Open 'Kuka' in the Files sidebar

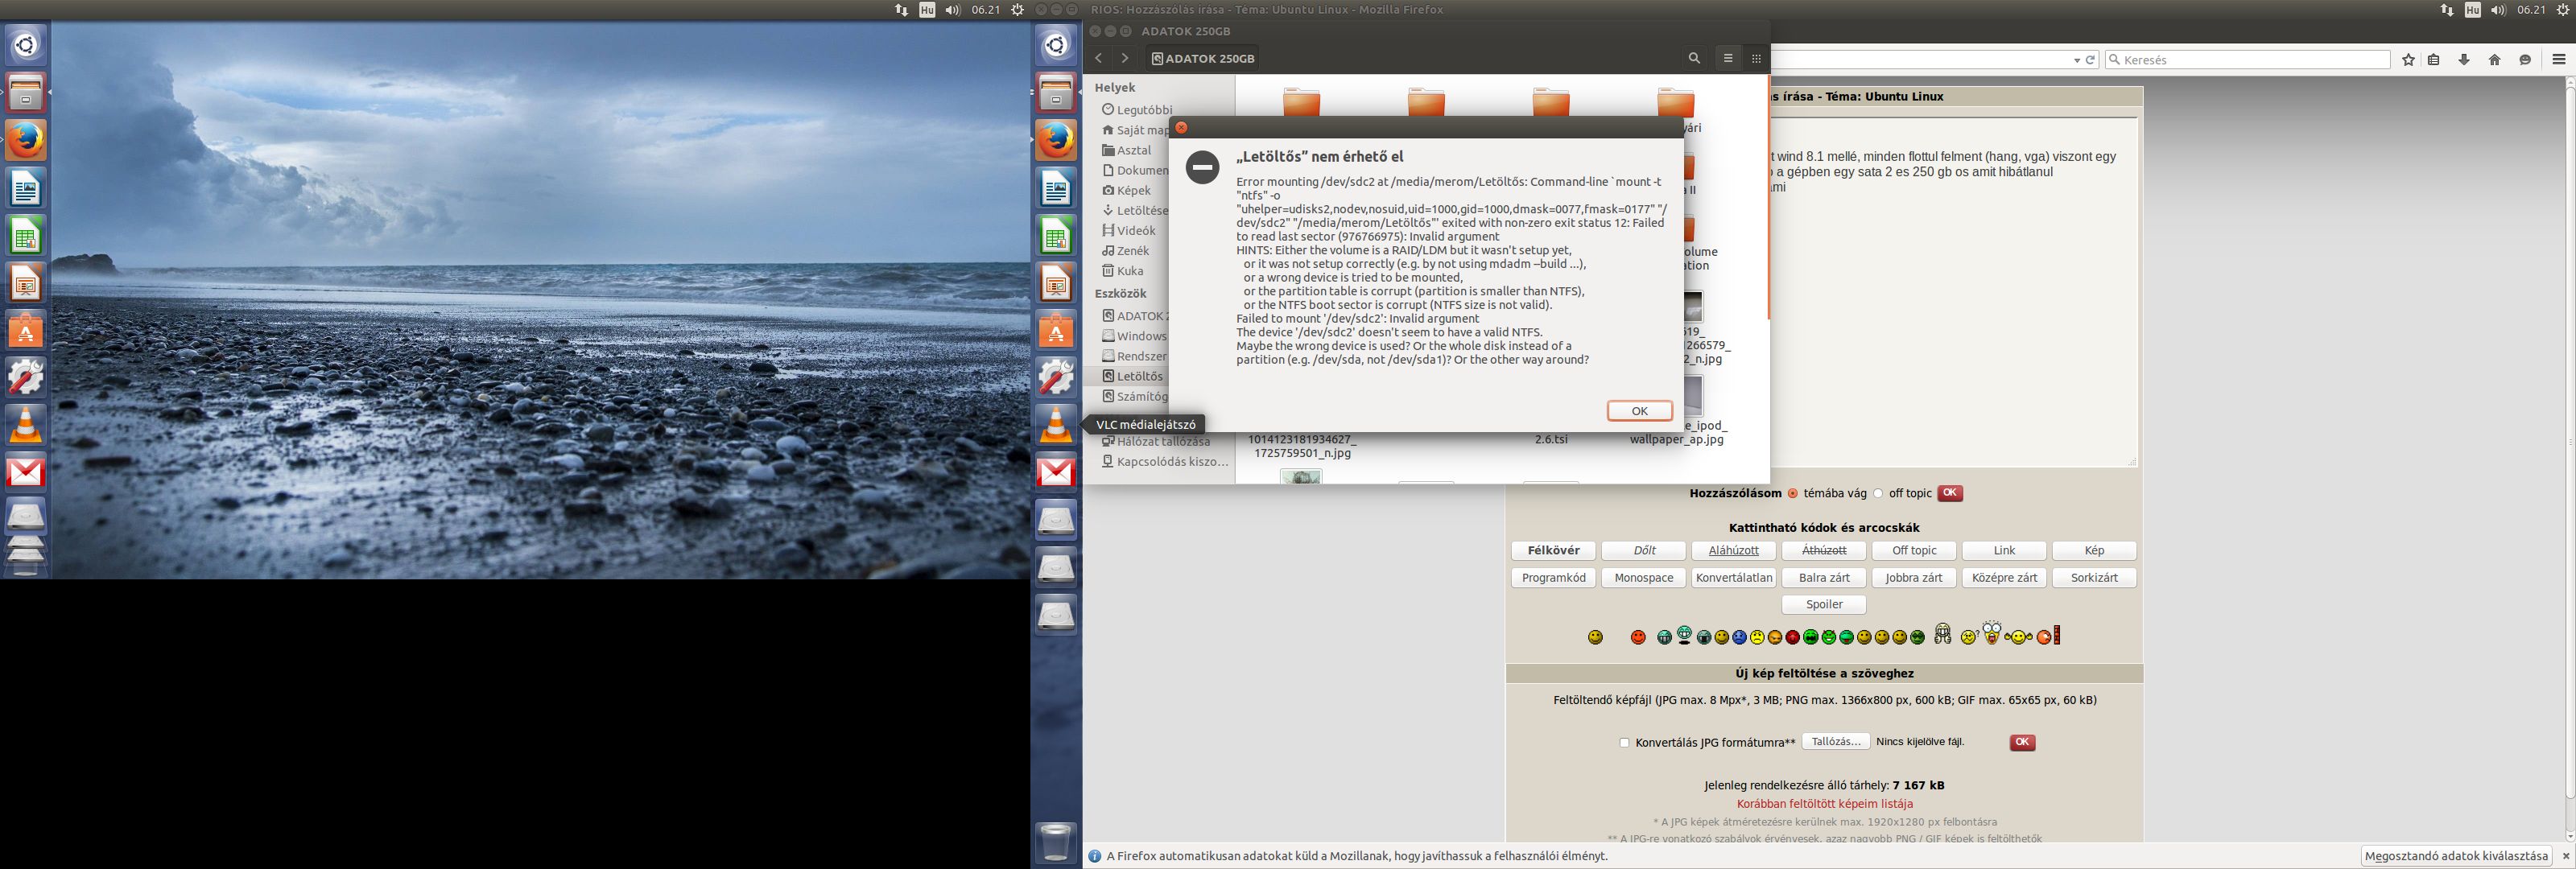(x=1123, y=270)
